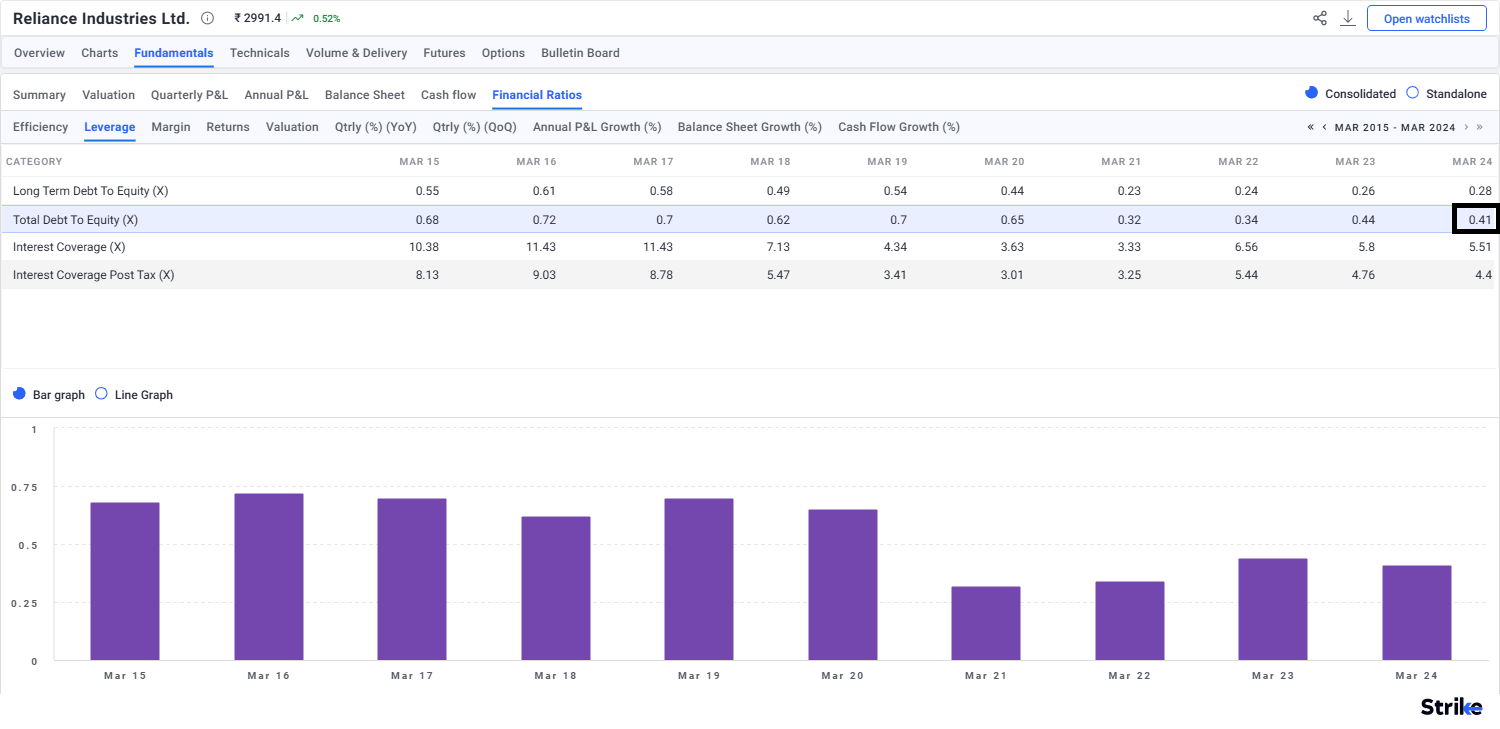Select Long Term Debt To Equity (X) row
The width and height of the screenshot is (1500, 729).
[750, 190]
